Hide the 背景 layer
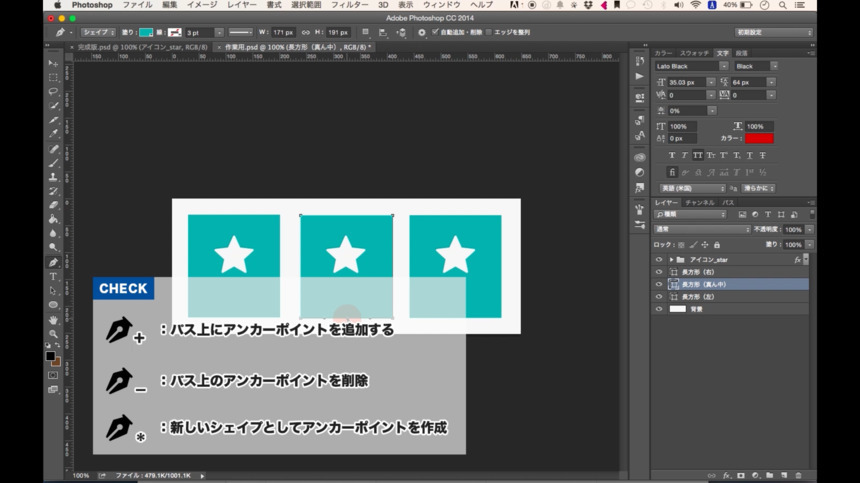 (x=659, y=309)
